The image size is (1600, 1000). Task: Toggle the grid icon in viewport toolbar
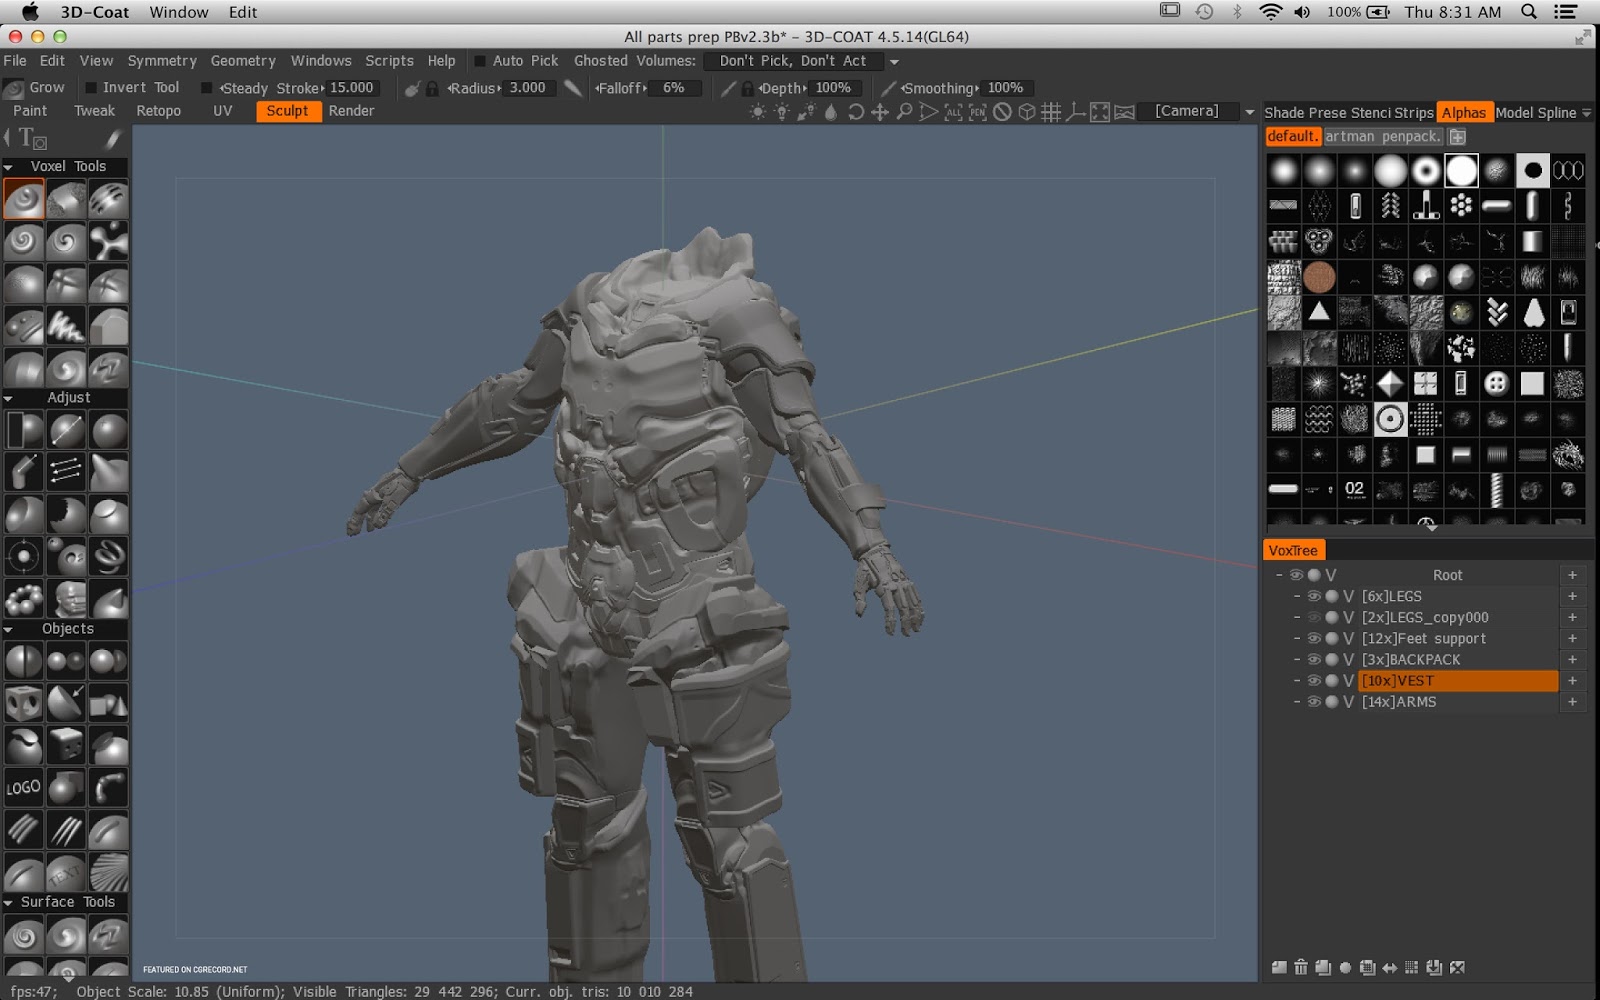pos(1051,112)
